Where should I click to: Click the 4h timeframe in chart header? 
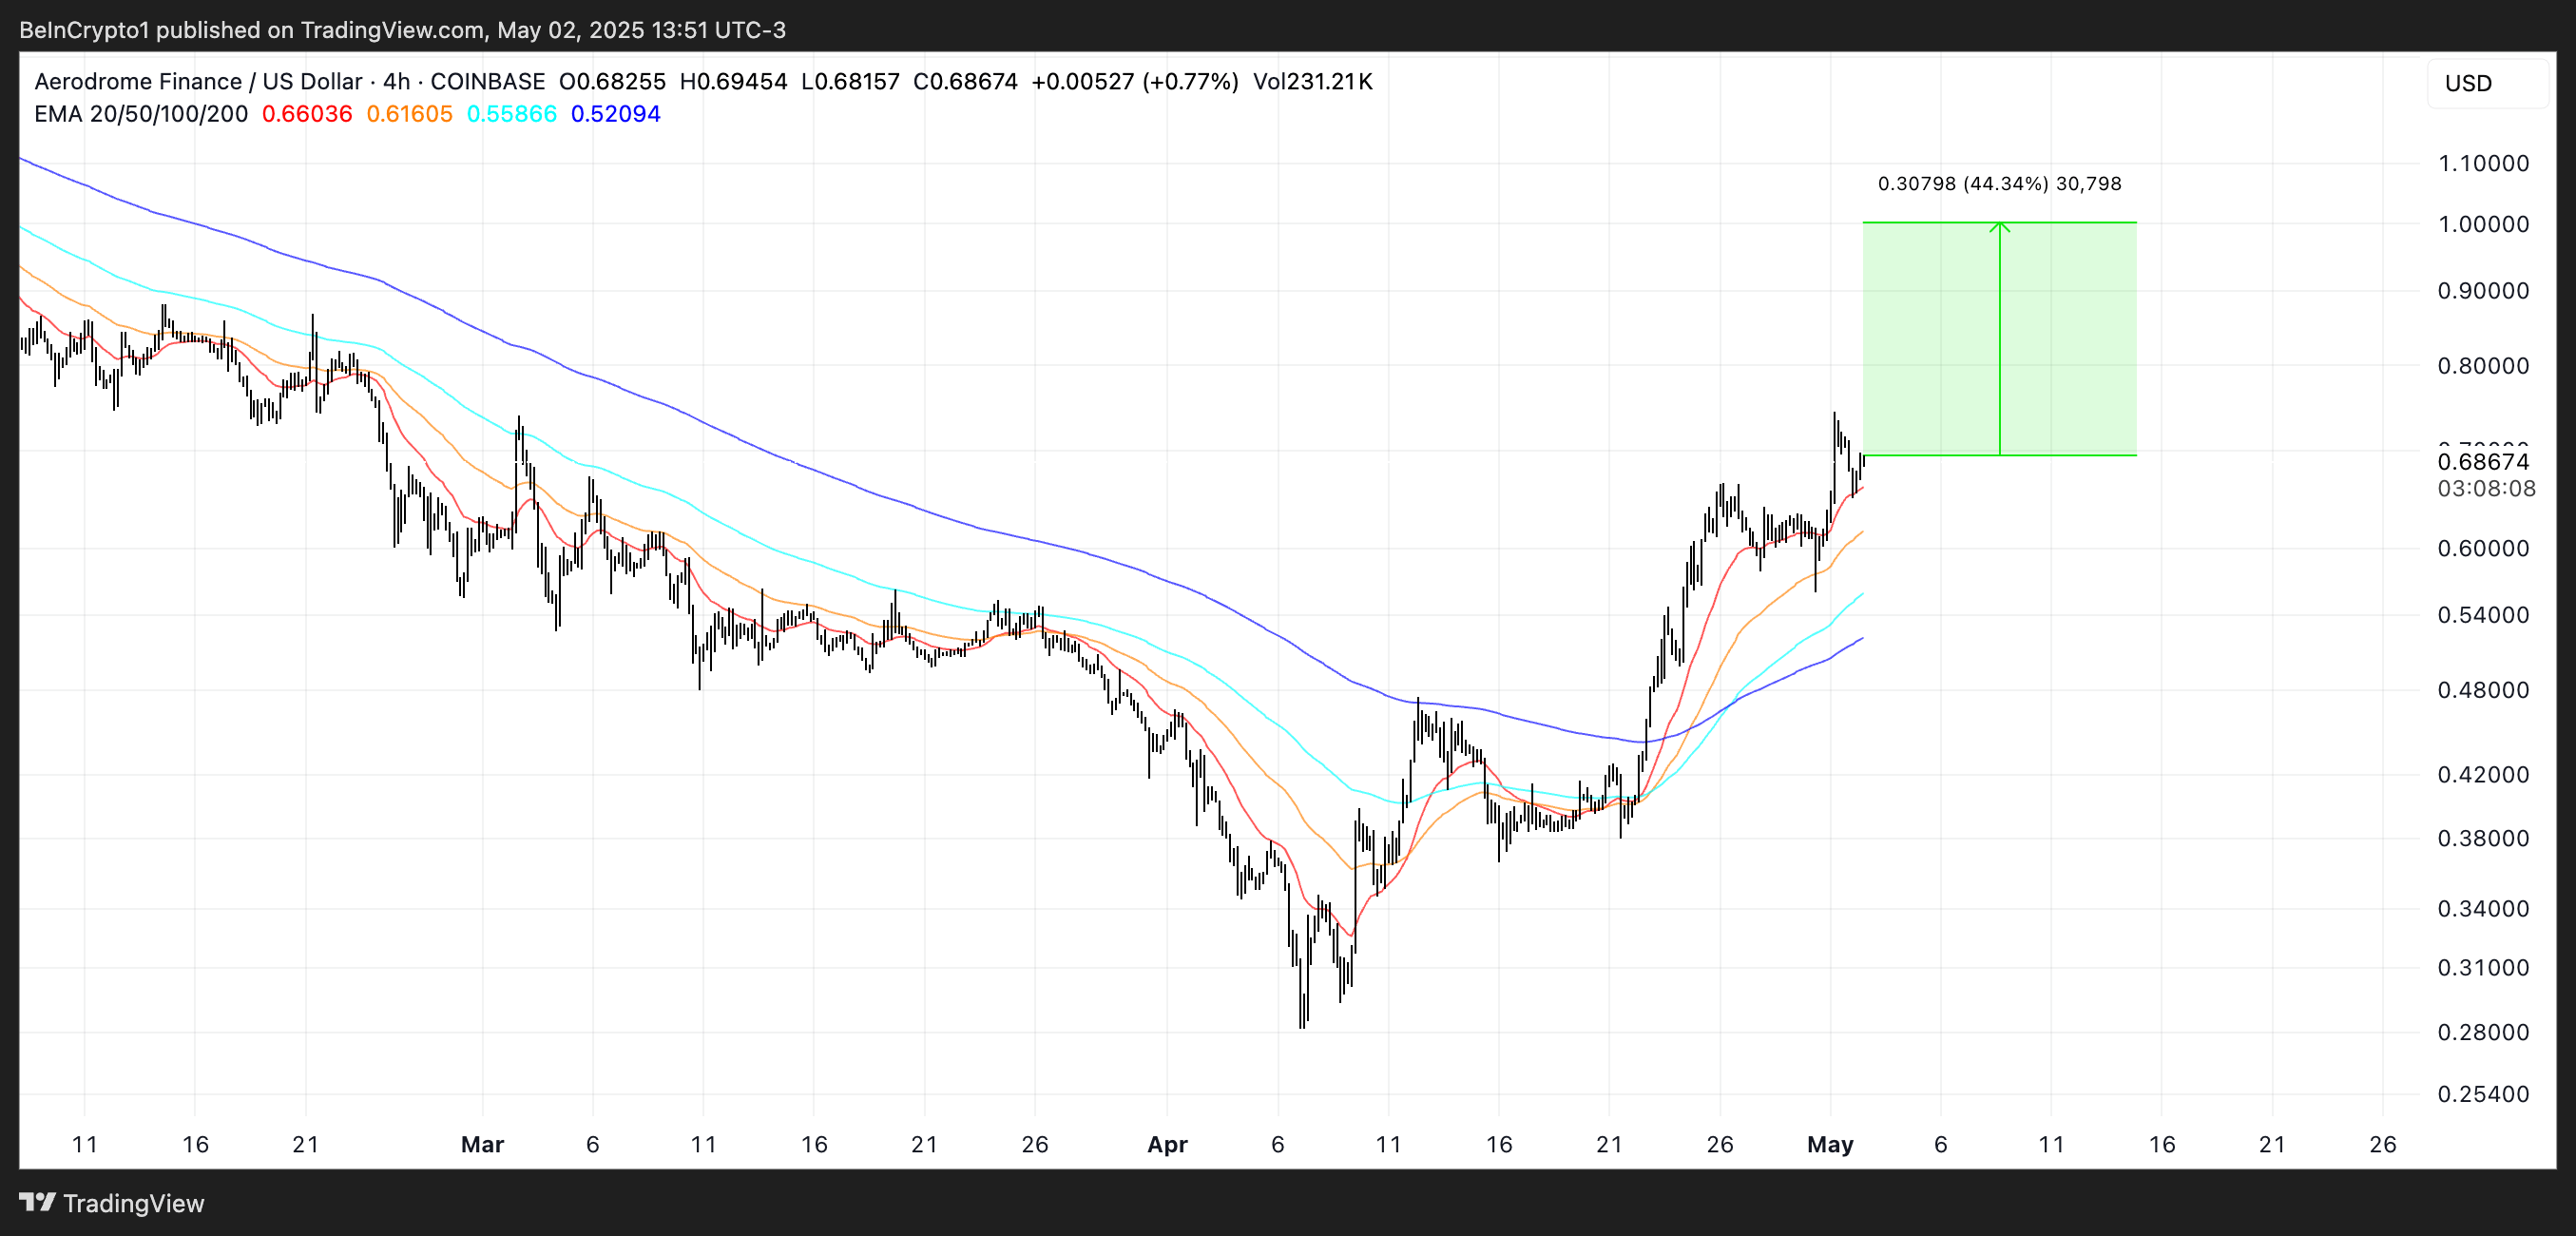(x=397, y=81)
